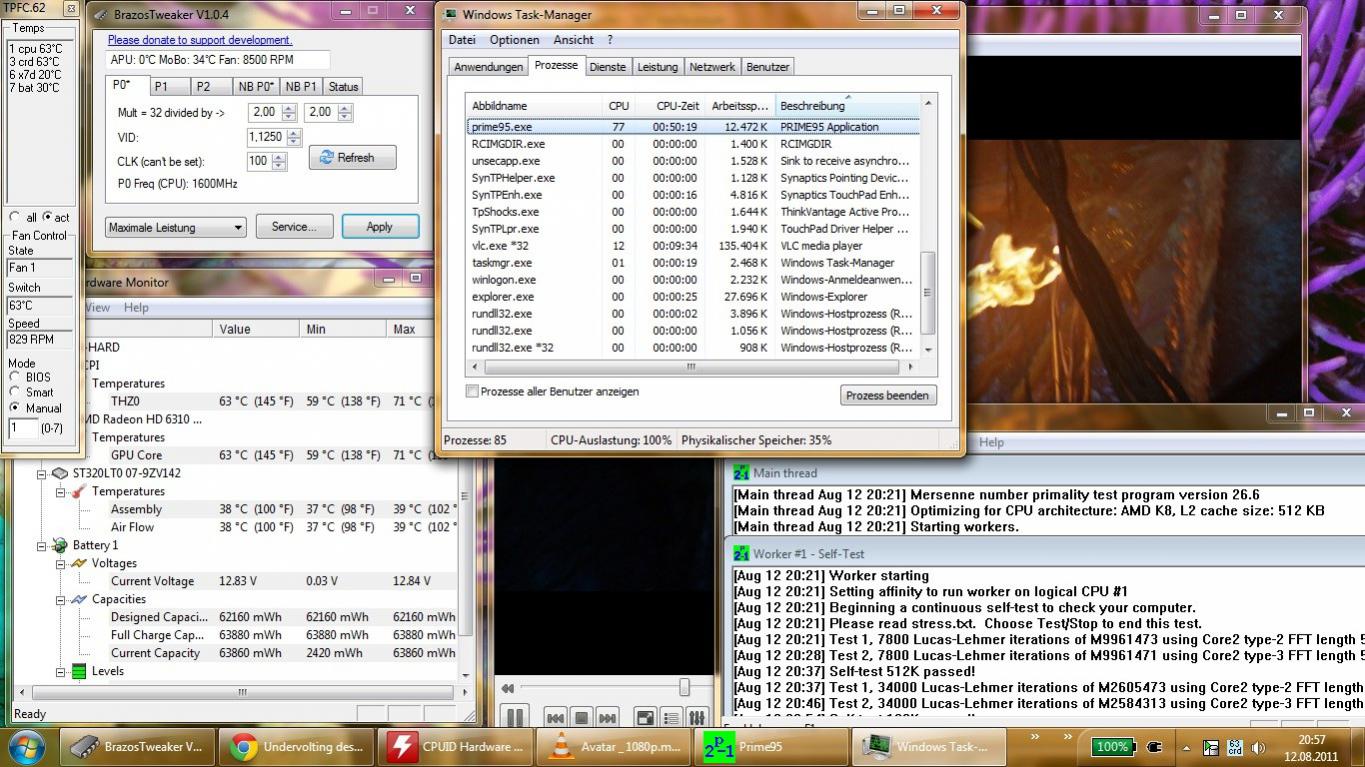Switch to Netzwerk tab
The width and height of the screenshot is (1365, 767).
coord(712,67)
